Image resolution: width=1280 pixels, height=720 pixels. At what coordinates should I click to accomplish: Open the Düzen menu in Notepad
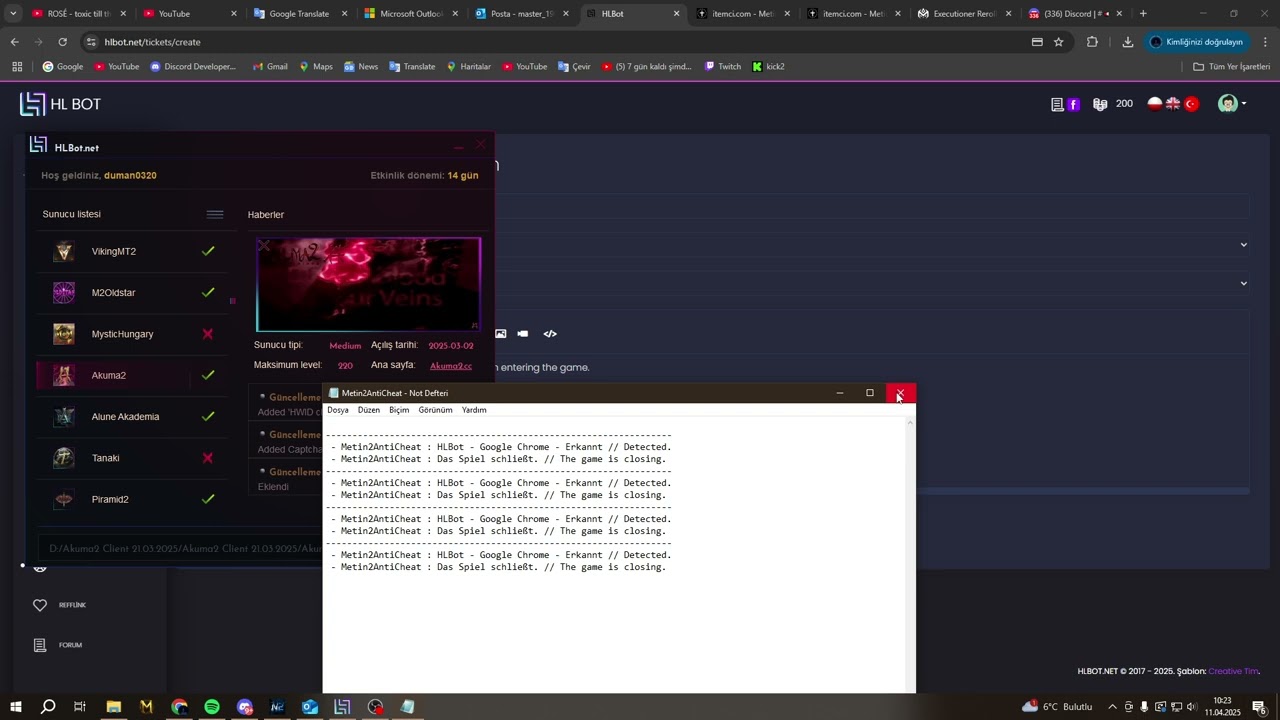coord(369,410)
